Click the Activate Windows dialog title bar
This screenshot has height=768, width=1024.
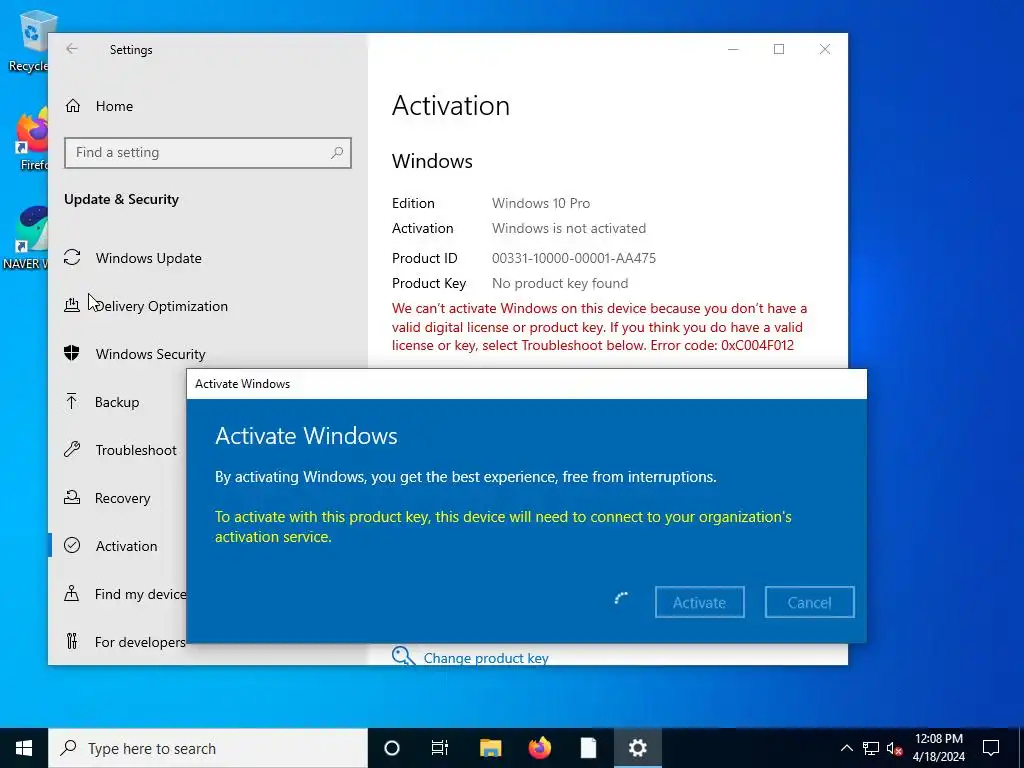pos(526,383)
